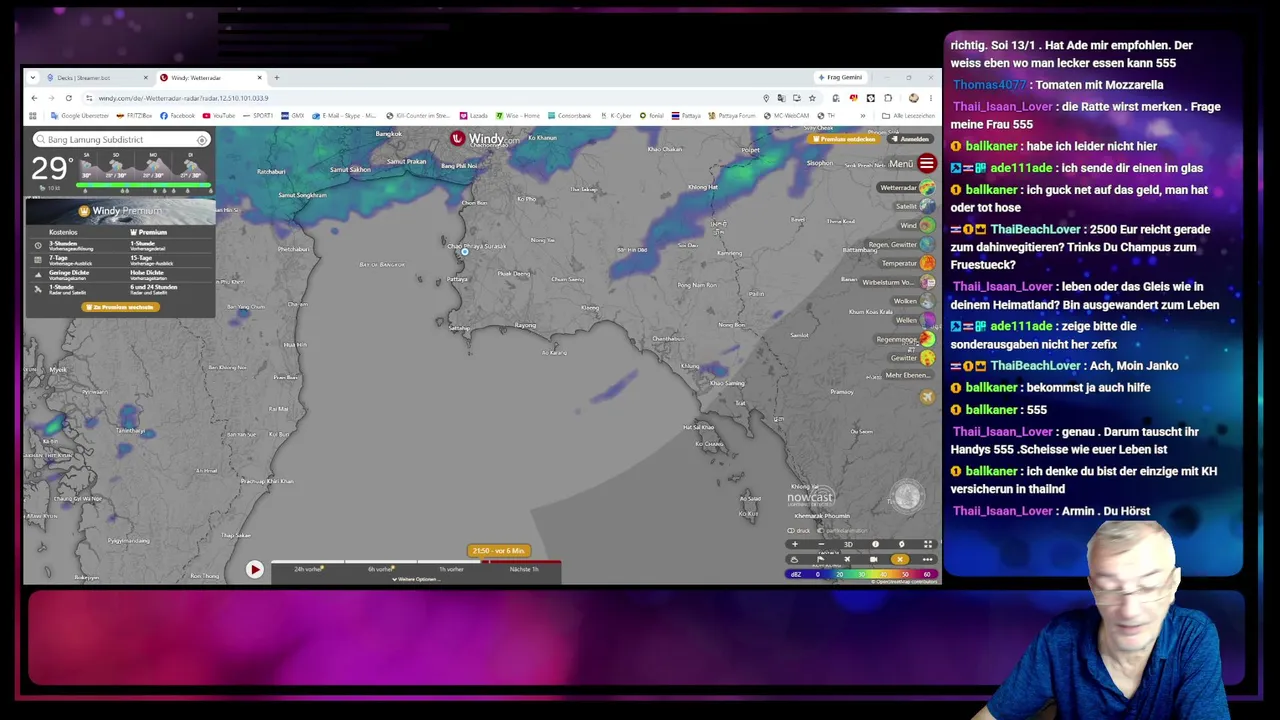Click 'Zu Premium wechseln' orange button
This screenshot has height=720, width=1280.
pos(121,307)
